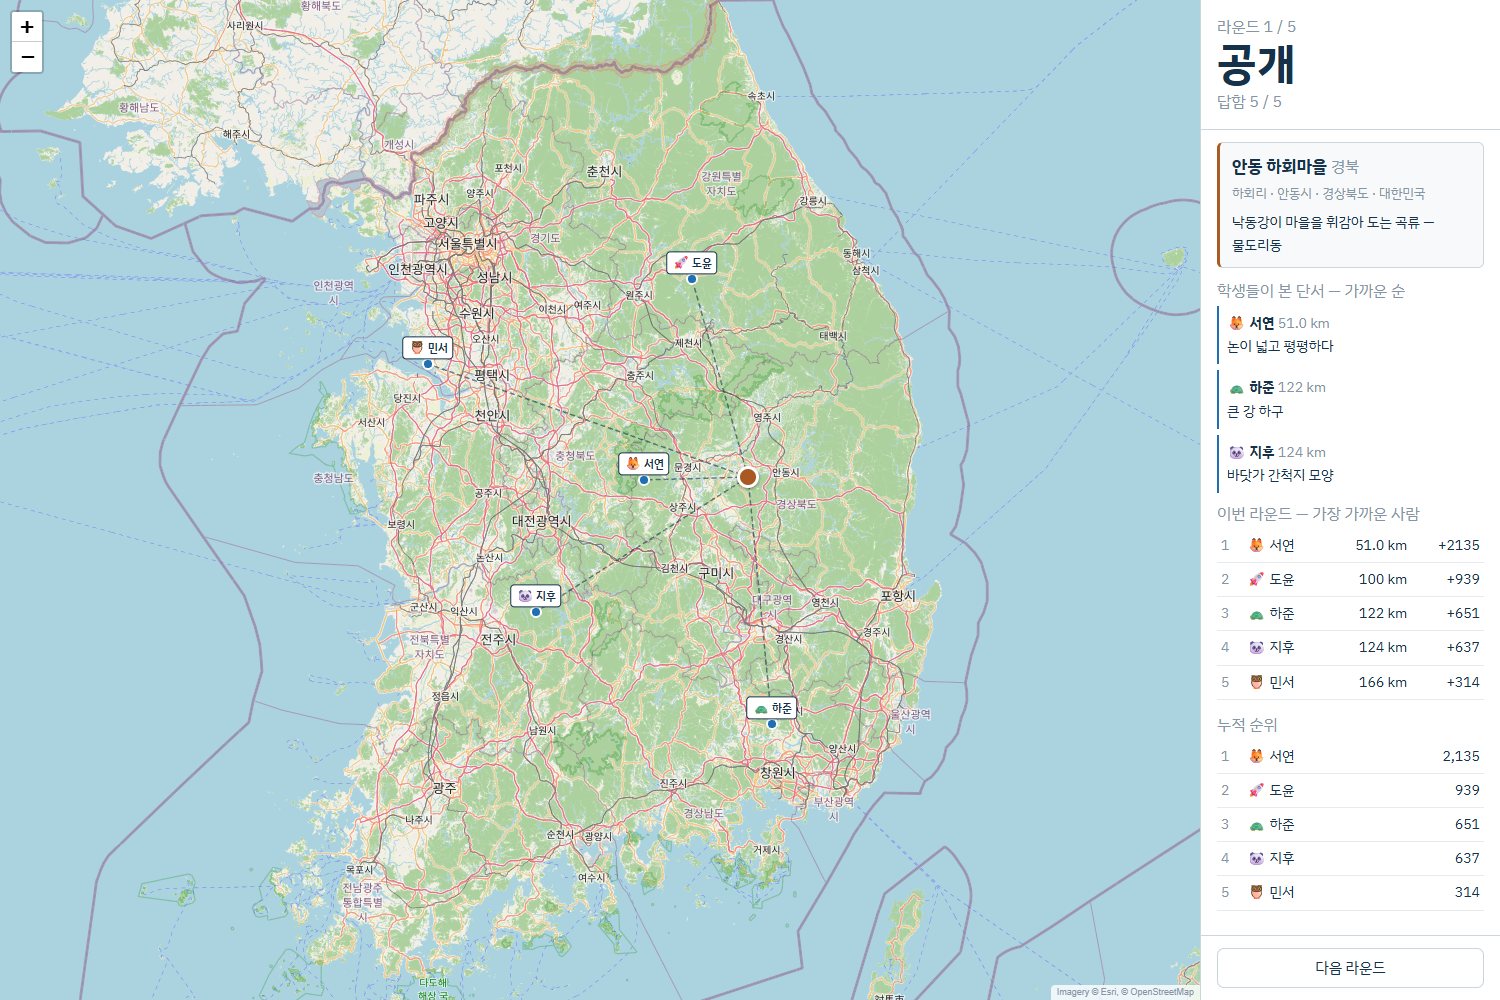Screen dimensions: 1500x1000
Task: Click the 도윤 marker label on the map
Action: 692,263
